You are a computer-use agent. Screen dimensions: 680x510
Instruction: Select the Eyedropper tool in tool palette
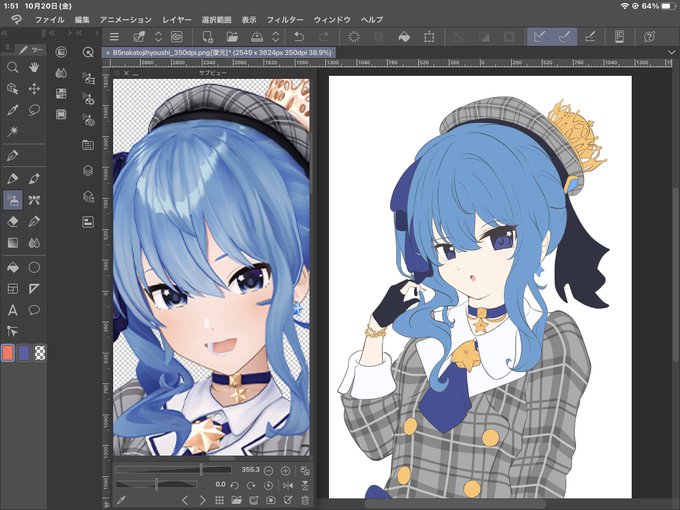point(13,110)
